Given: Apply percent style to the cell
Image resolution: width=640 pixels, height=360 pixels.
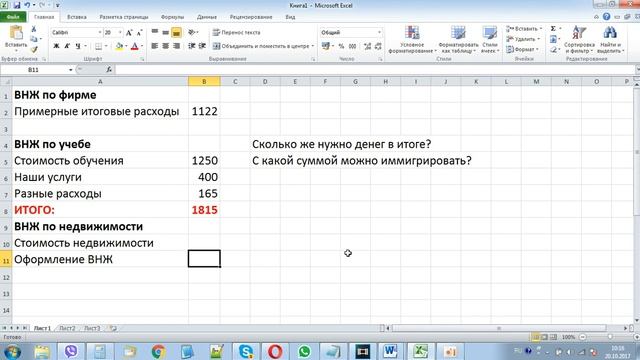Looking at the screenshot, I should [341, 46].
